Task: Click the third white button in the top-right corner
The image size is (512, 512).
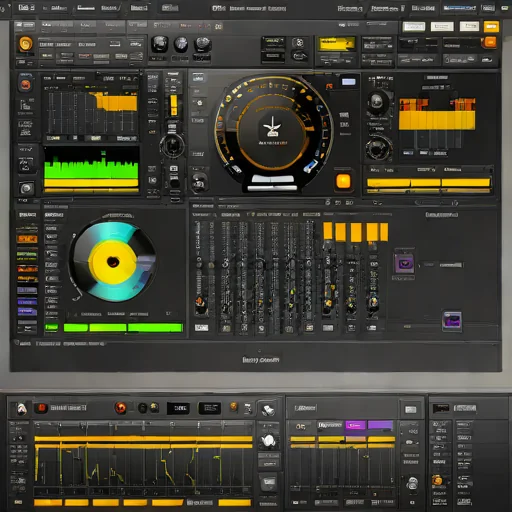Action: 469,26
